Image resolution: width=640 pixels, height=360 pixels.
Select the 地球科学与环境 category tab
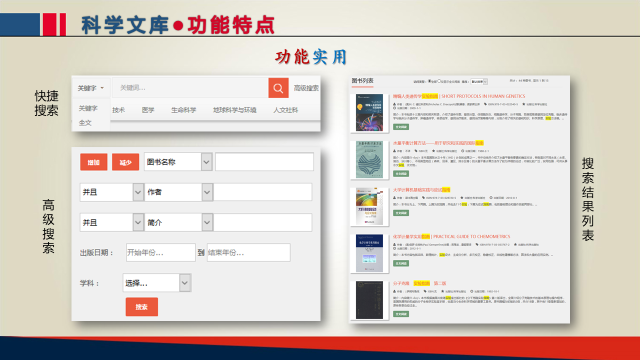pyautogui.click(x=234, y=110)
